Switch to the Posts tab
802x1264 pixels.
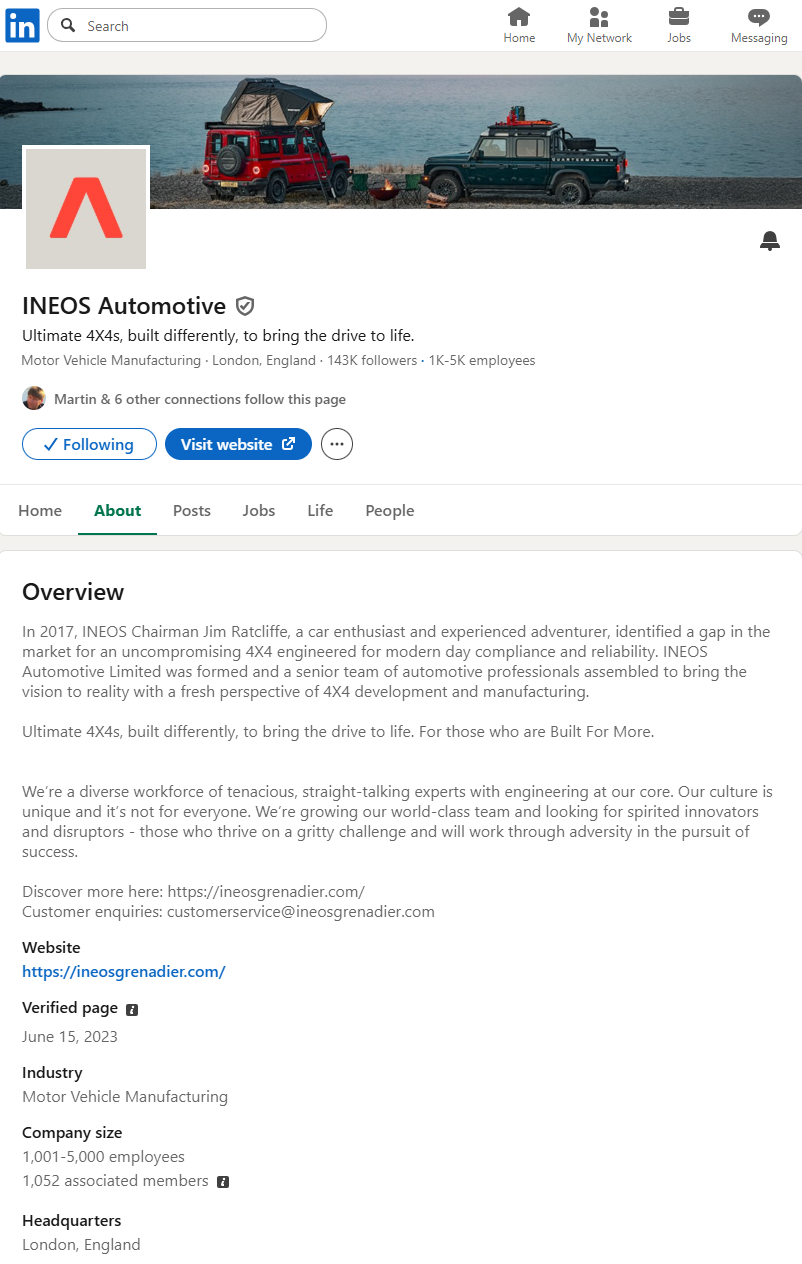click(192, 510)
